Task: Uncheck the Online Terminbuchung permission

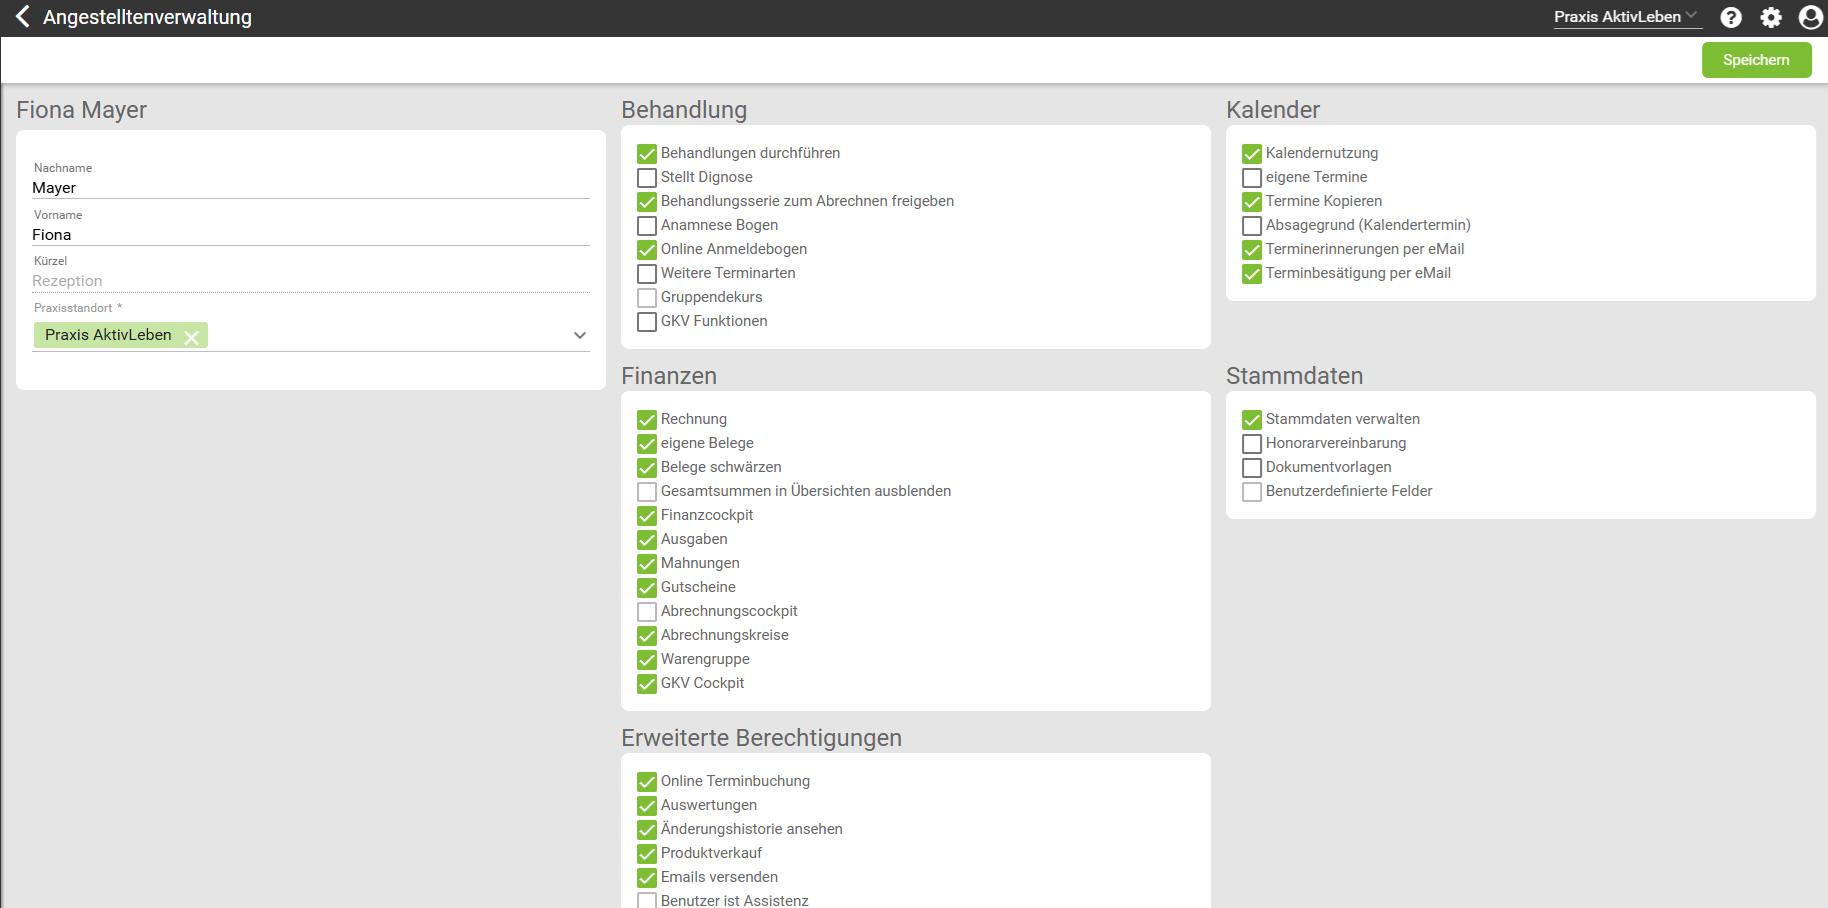Action: (647, 782)
